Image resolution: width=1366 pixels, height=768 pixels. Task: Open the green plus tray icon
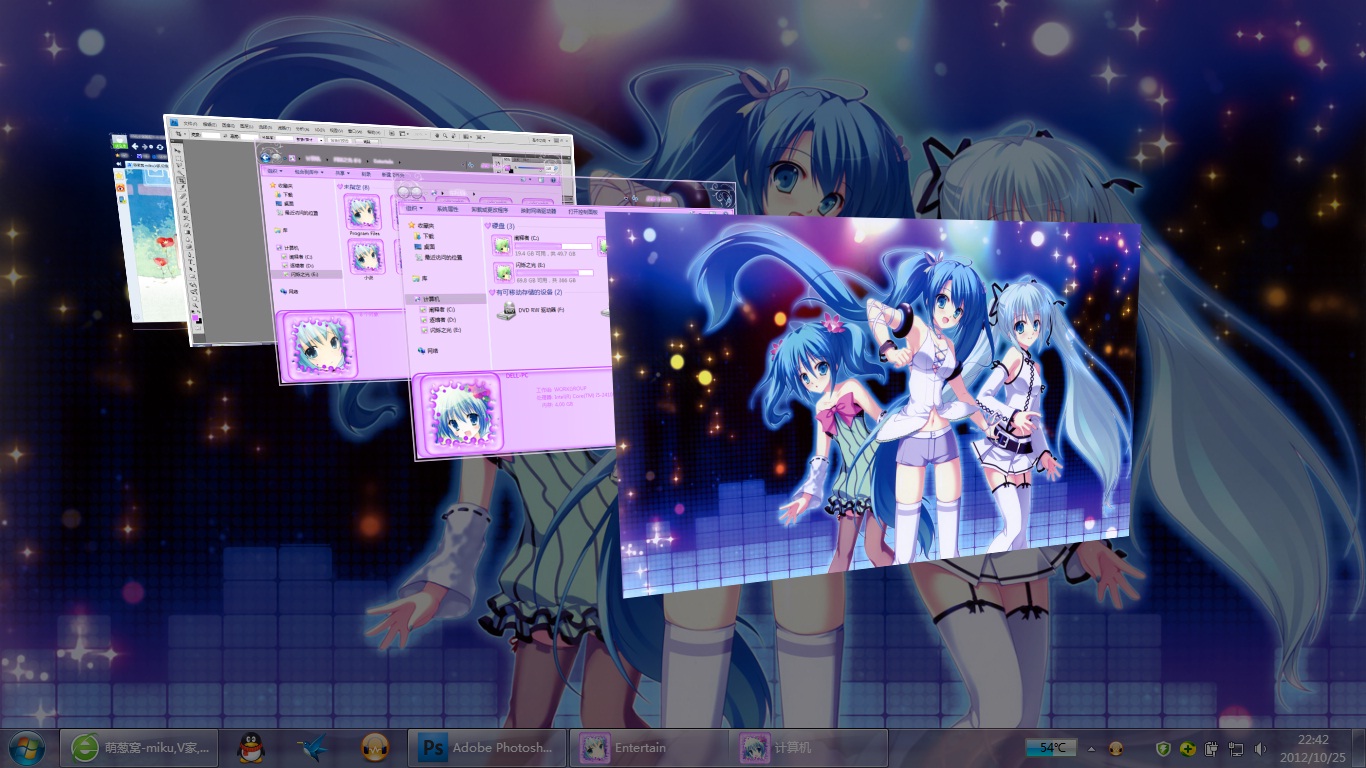tap(1188, 748)
